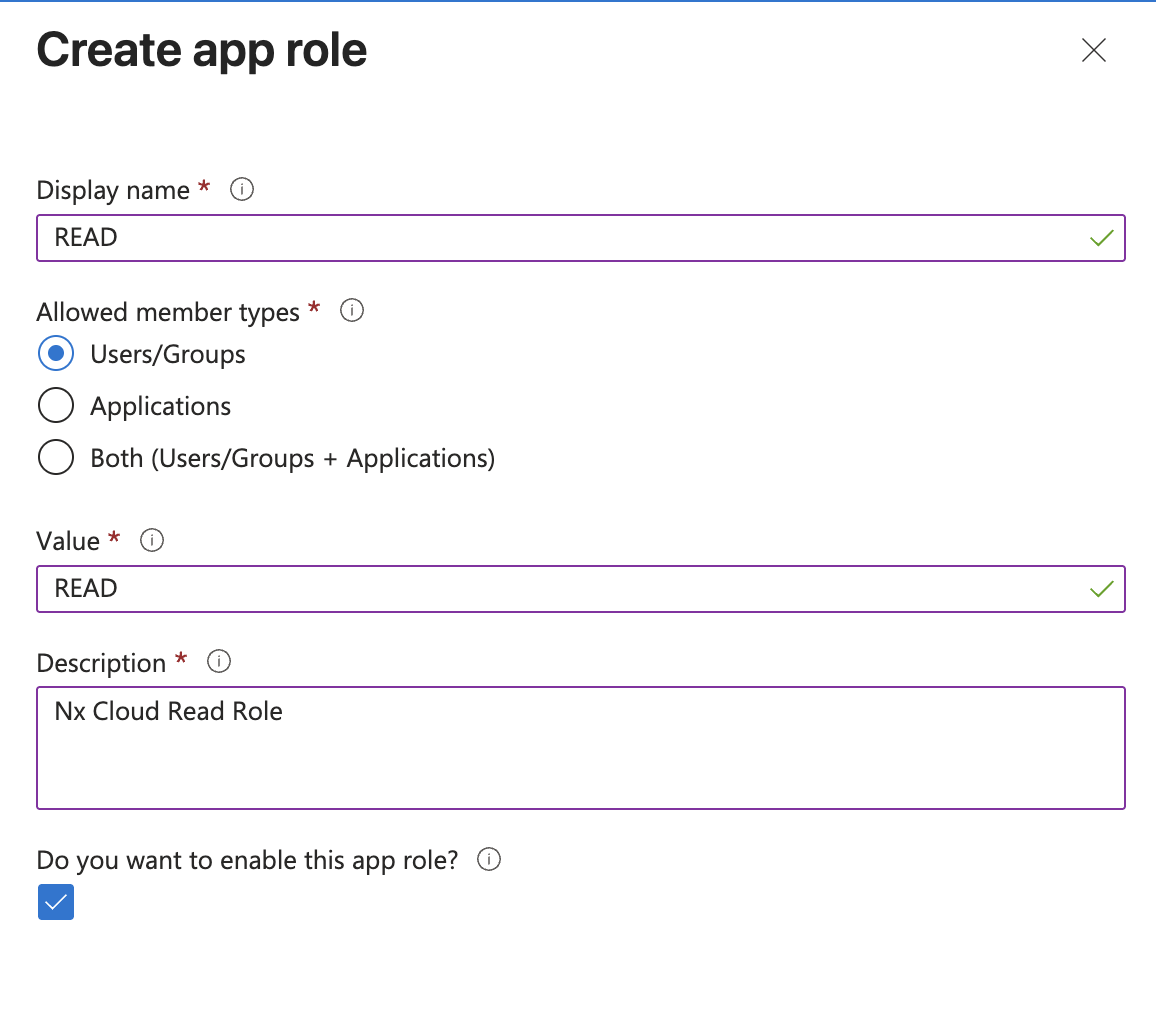
Task: Click the green validation checkmark in Display name
Action: click(x=1101, y=238)
